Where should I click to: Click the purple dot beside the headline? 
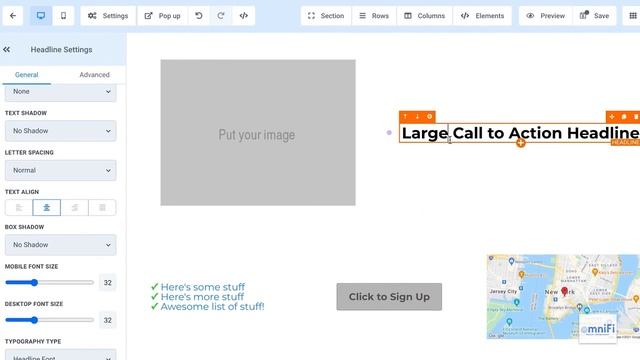coord(389,133)
